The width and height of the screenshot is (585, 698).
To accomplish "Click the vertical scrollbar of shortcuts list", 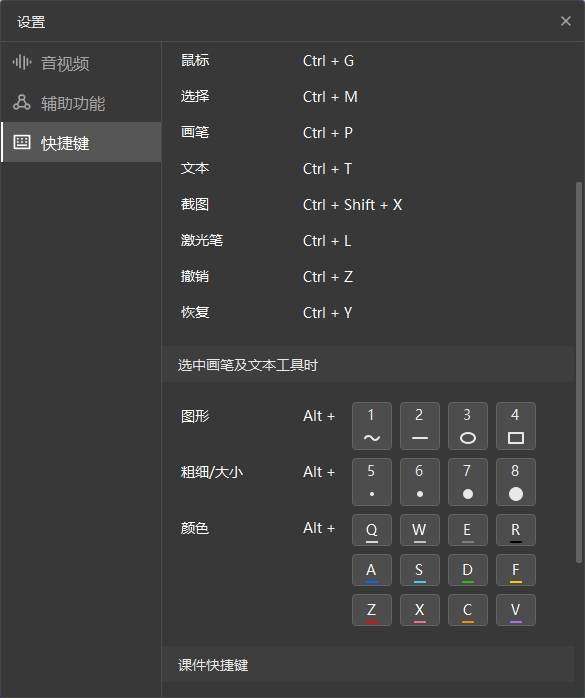I will (x=579, y=372).
